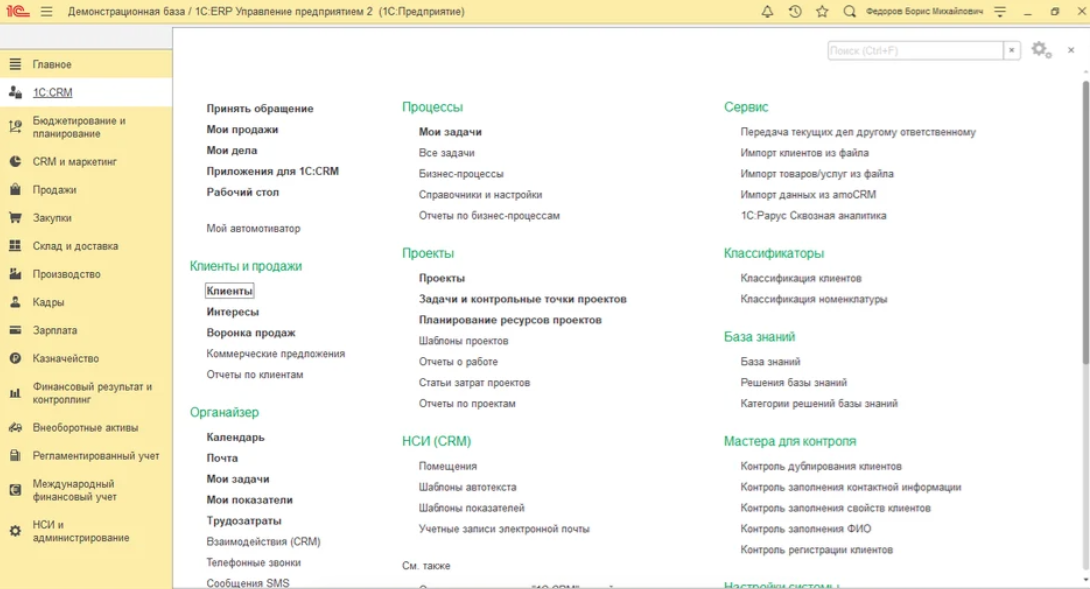1090x589 pixels.
Task: Open Контроль дублирования клиентов
Action: pyautogui.click(x=821, y=466)
